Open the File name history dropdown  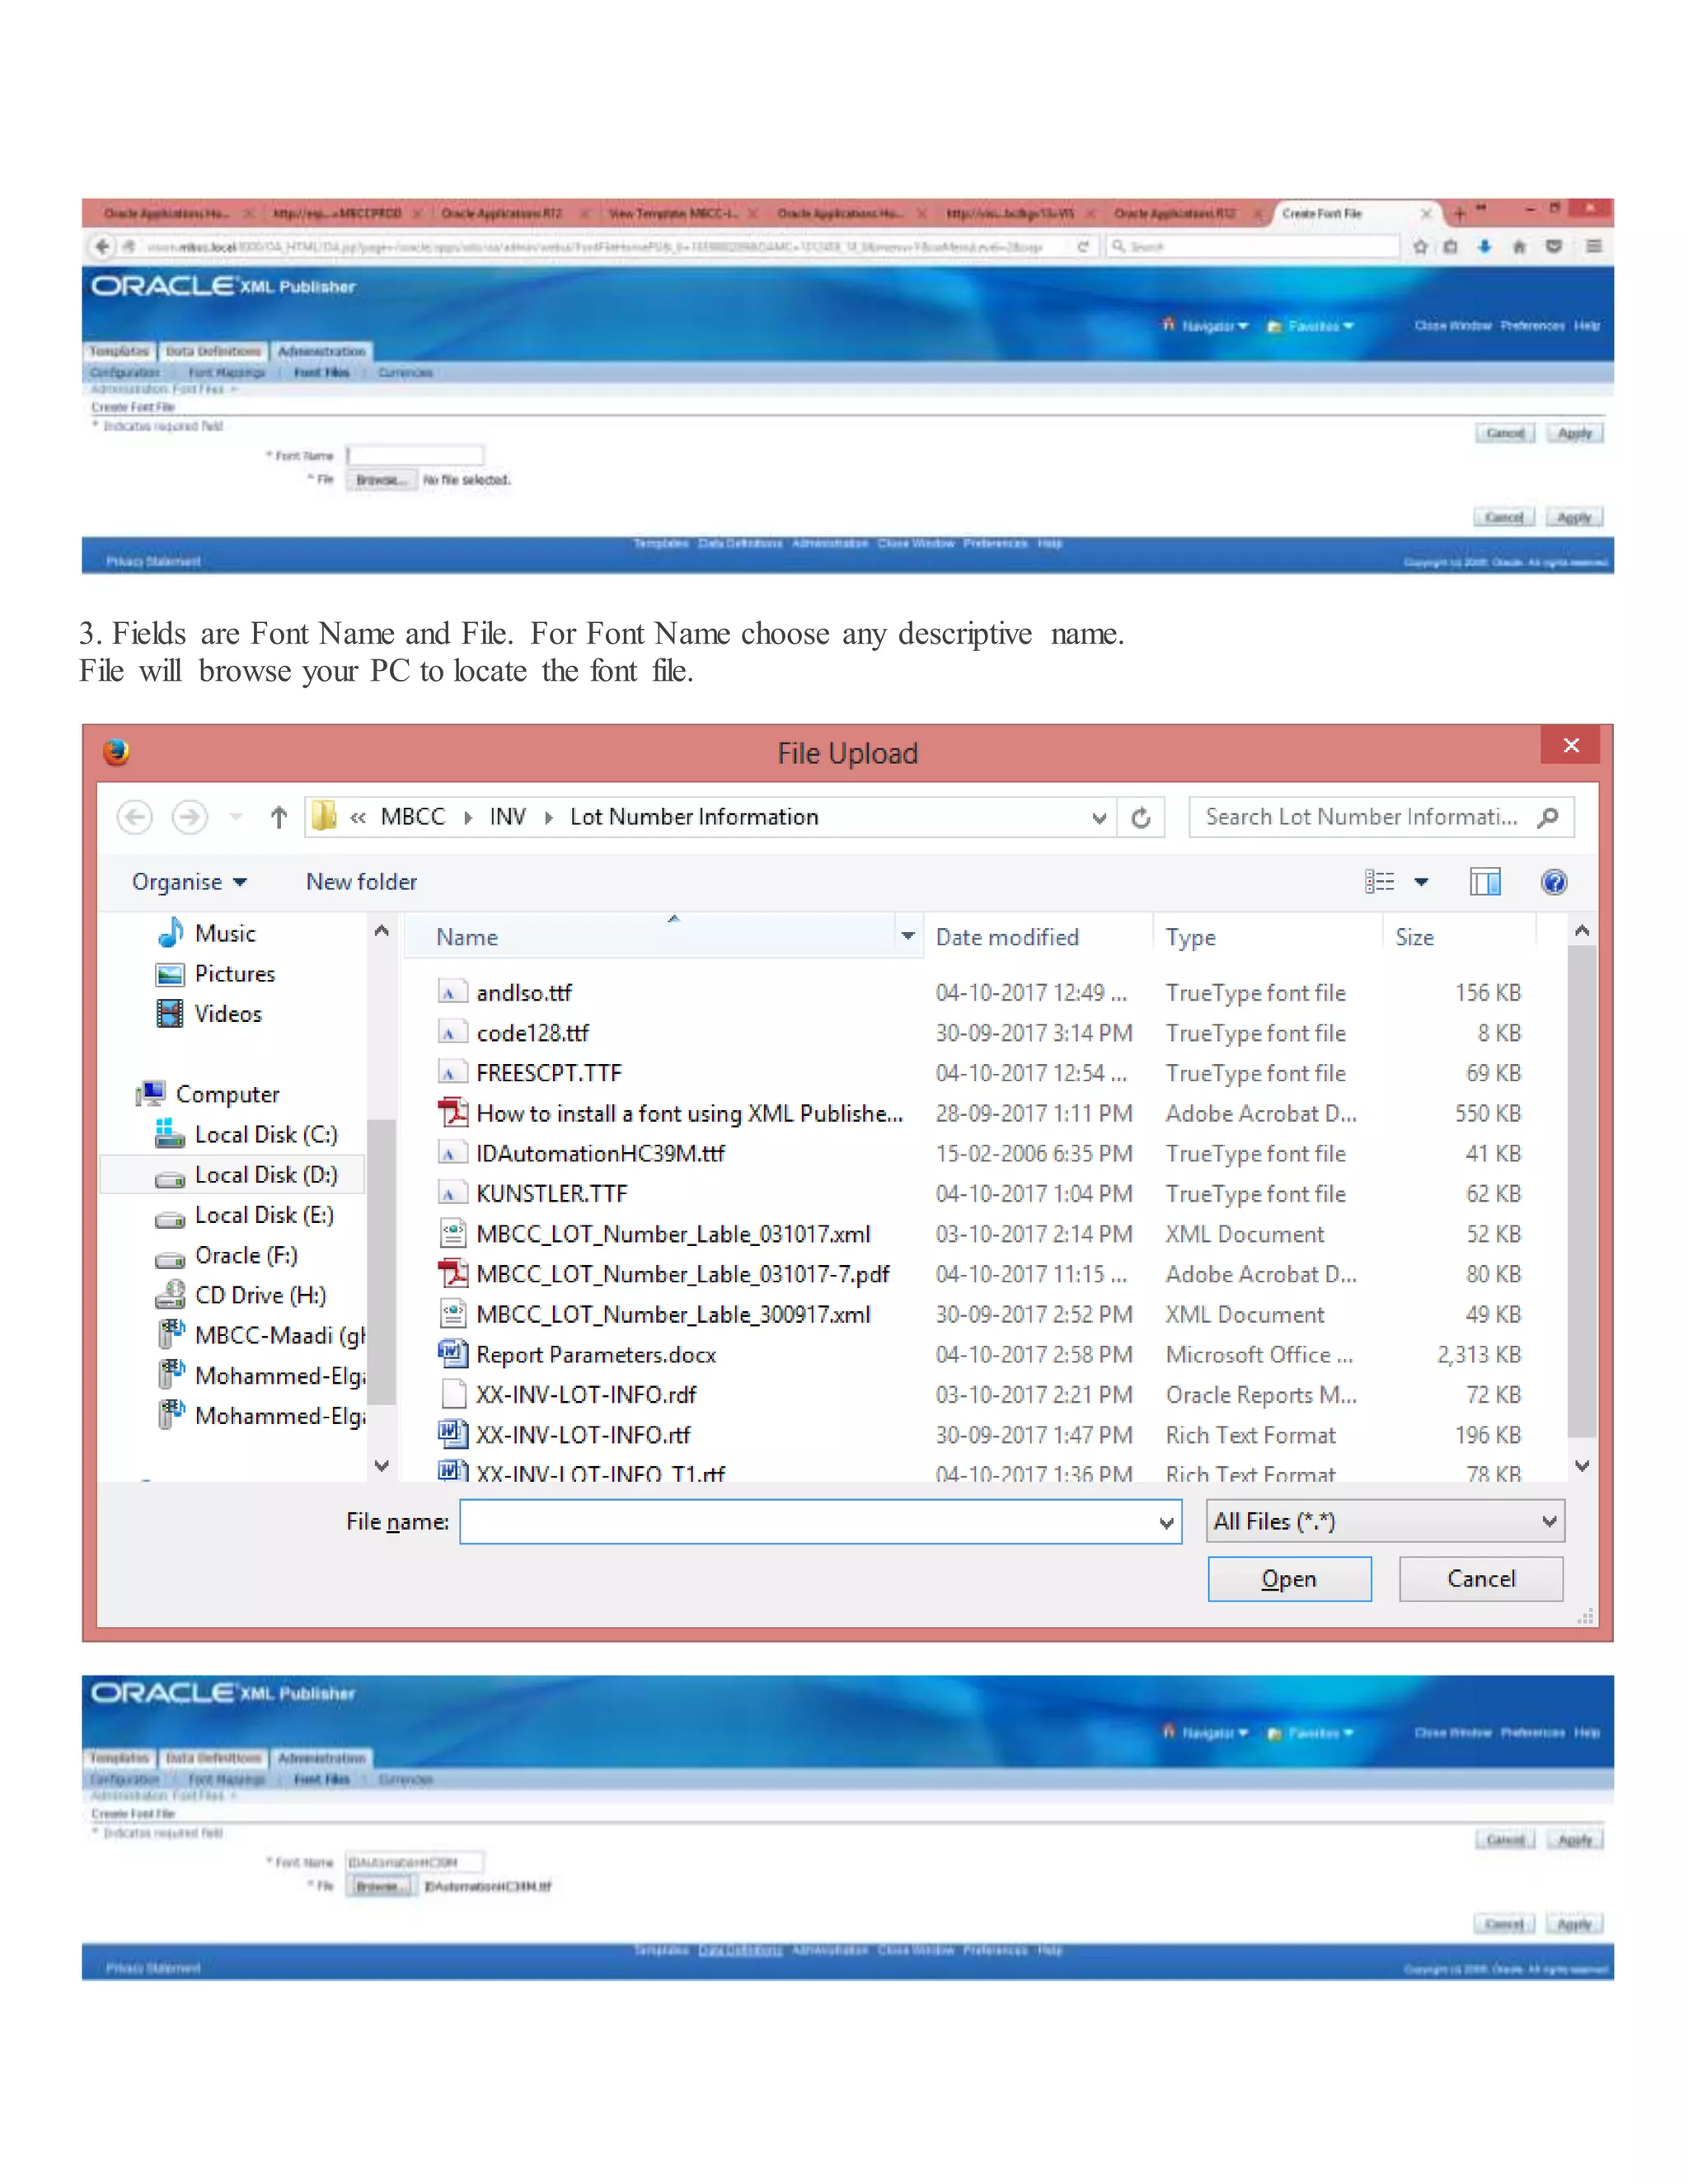click(1166, 1522)
